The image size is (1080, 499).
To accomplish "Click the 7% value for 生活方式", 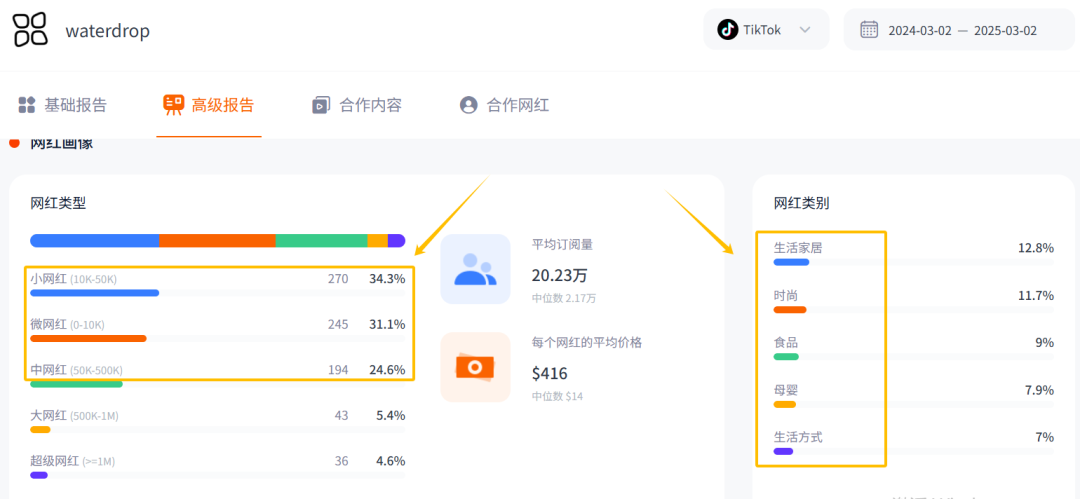I will point(1044,437).
